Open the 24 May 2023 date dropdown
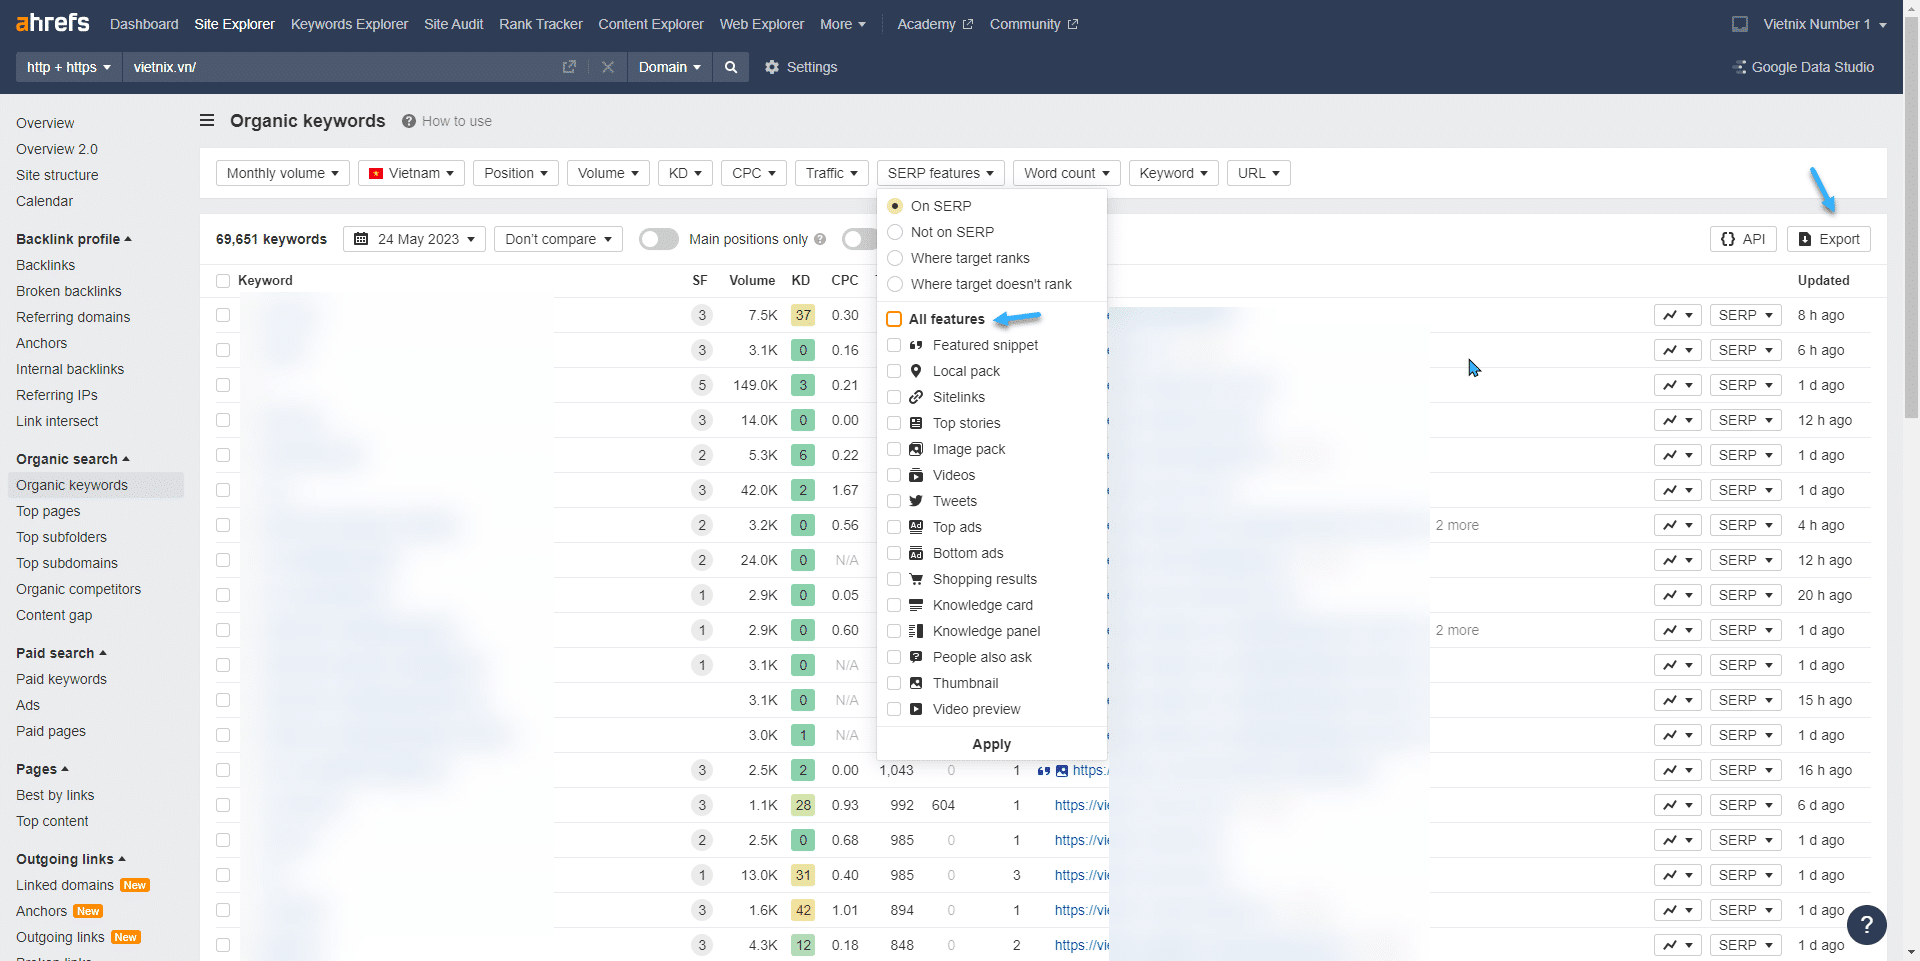1920x961 pixels. [415, 239]
